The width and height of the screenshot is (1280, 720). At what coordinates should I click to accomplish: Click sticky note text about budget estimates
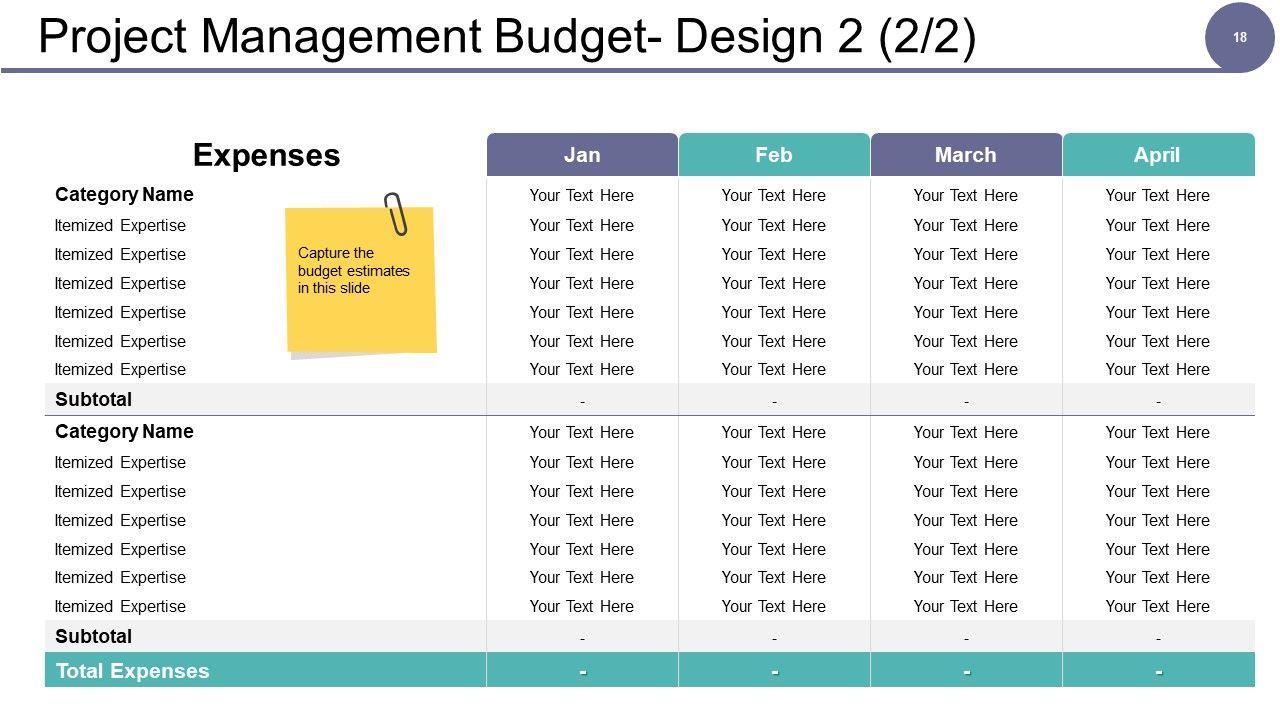pos(354,271)
